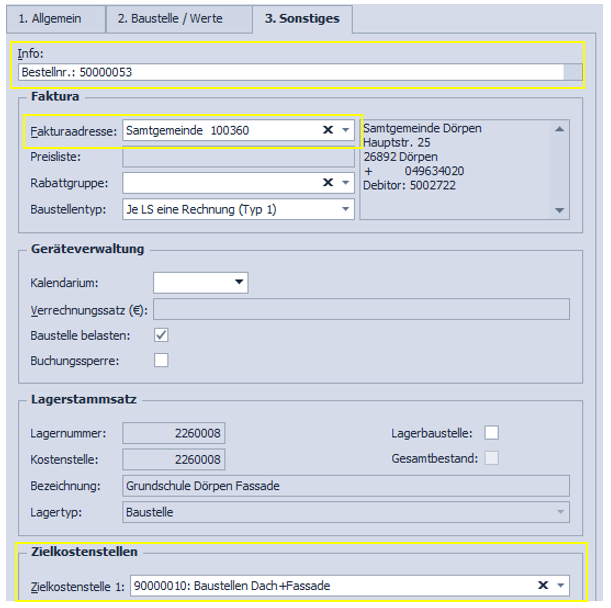Check the Lagerbaustelle checkbox
Screen dimensions: 611x608
click(491, 432)
